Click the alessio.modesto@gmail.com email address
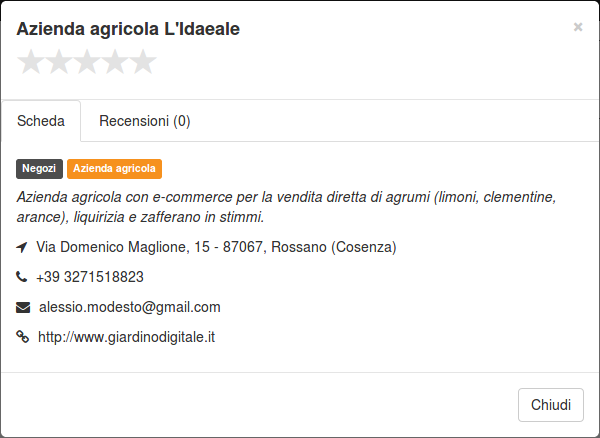Screen dimensions: 600x438 click(130, 307)
